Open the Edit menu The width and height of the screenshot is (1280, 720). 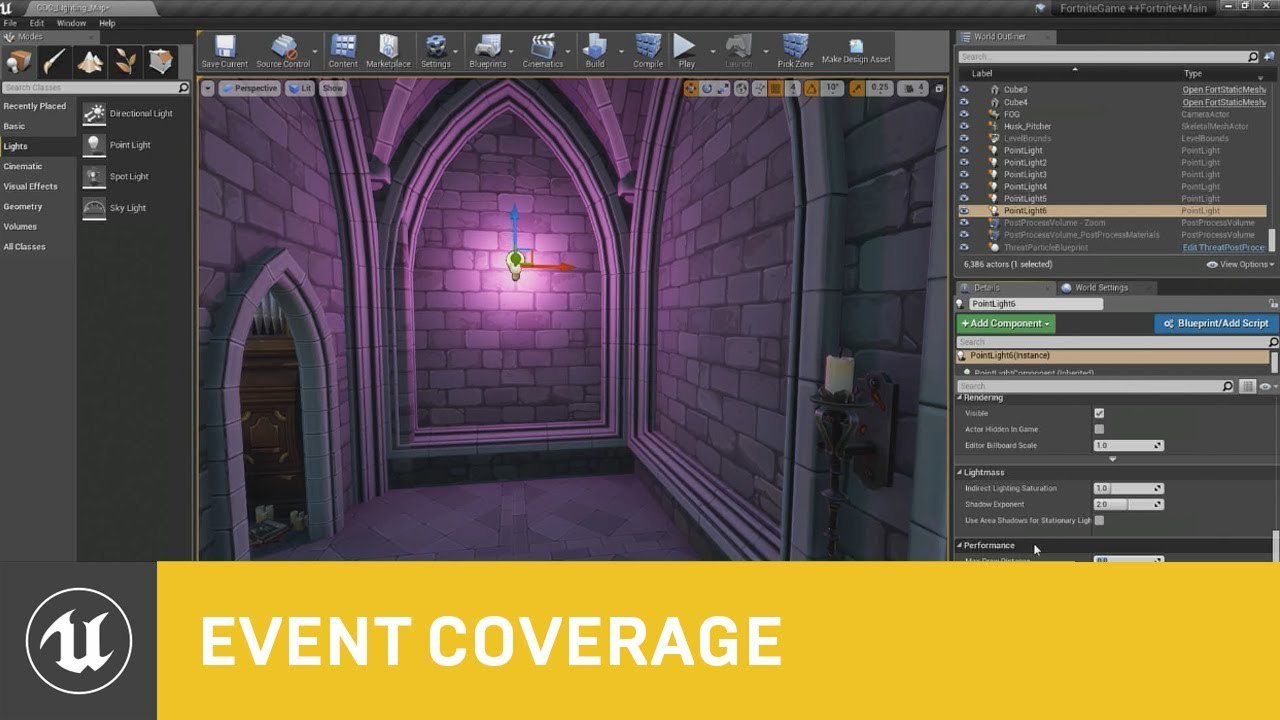coord(37,22)
